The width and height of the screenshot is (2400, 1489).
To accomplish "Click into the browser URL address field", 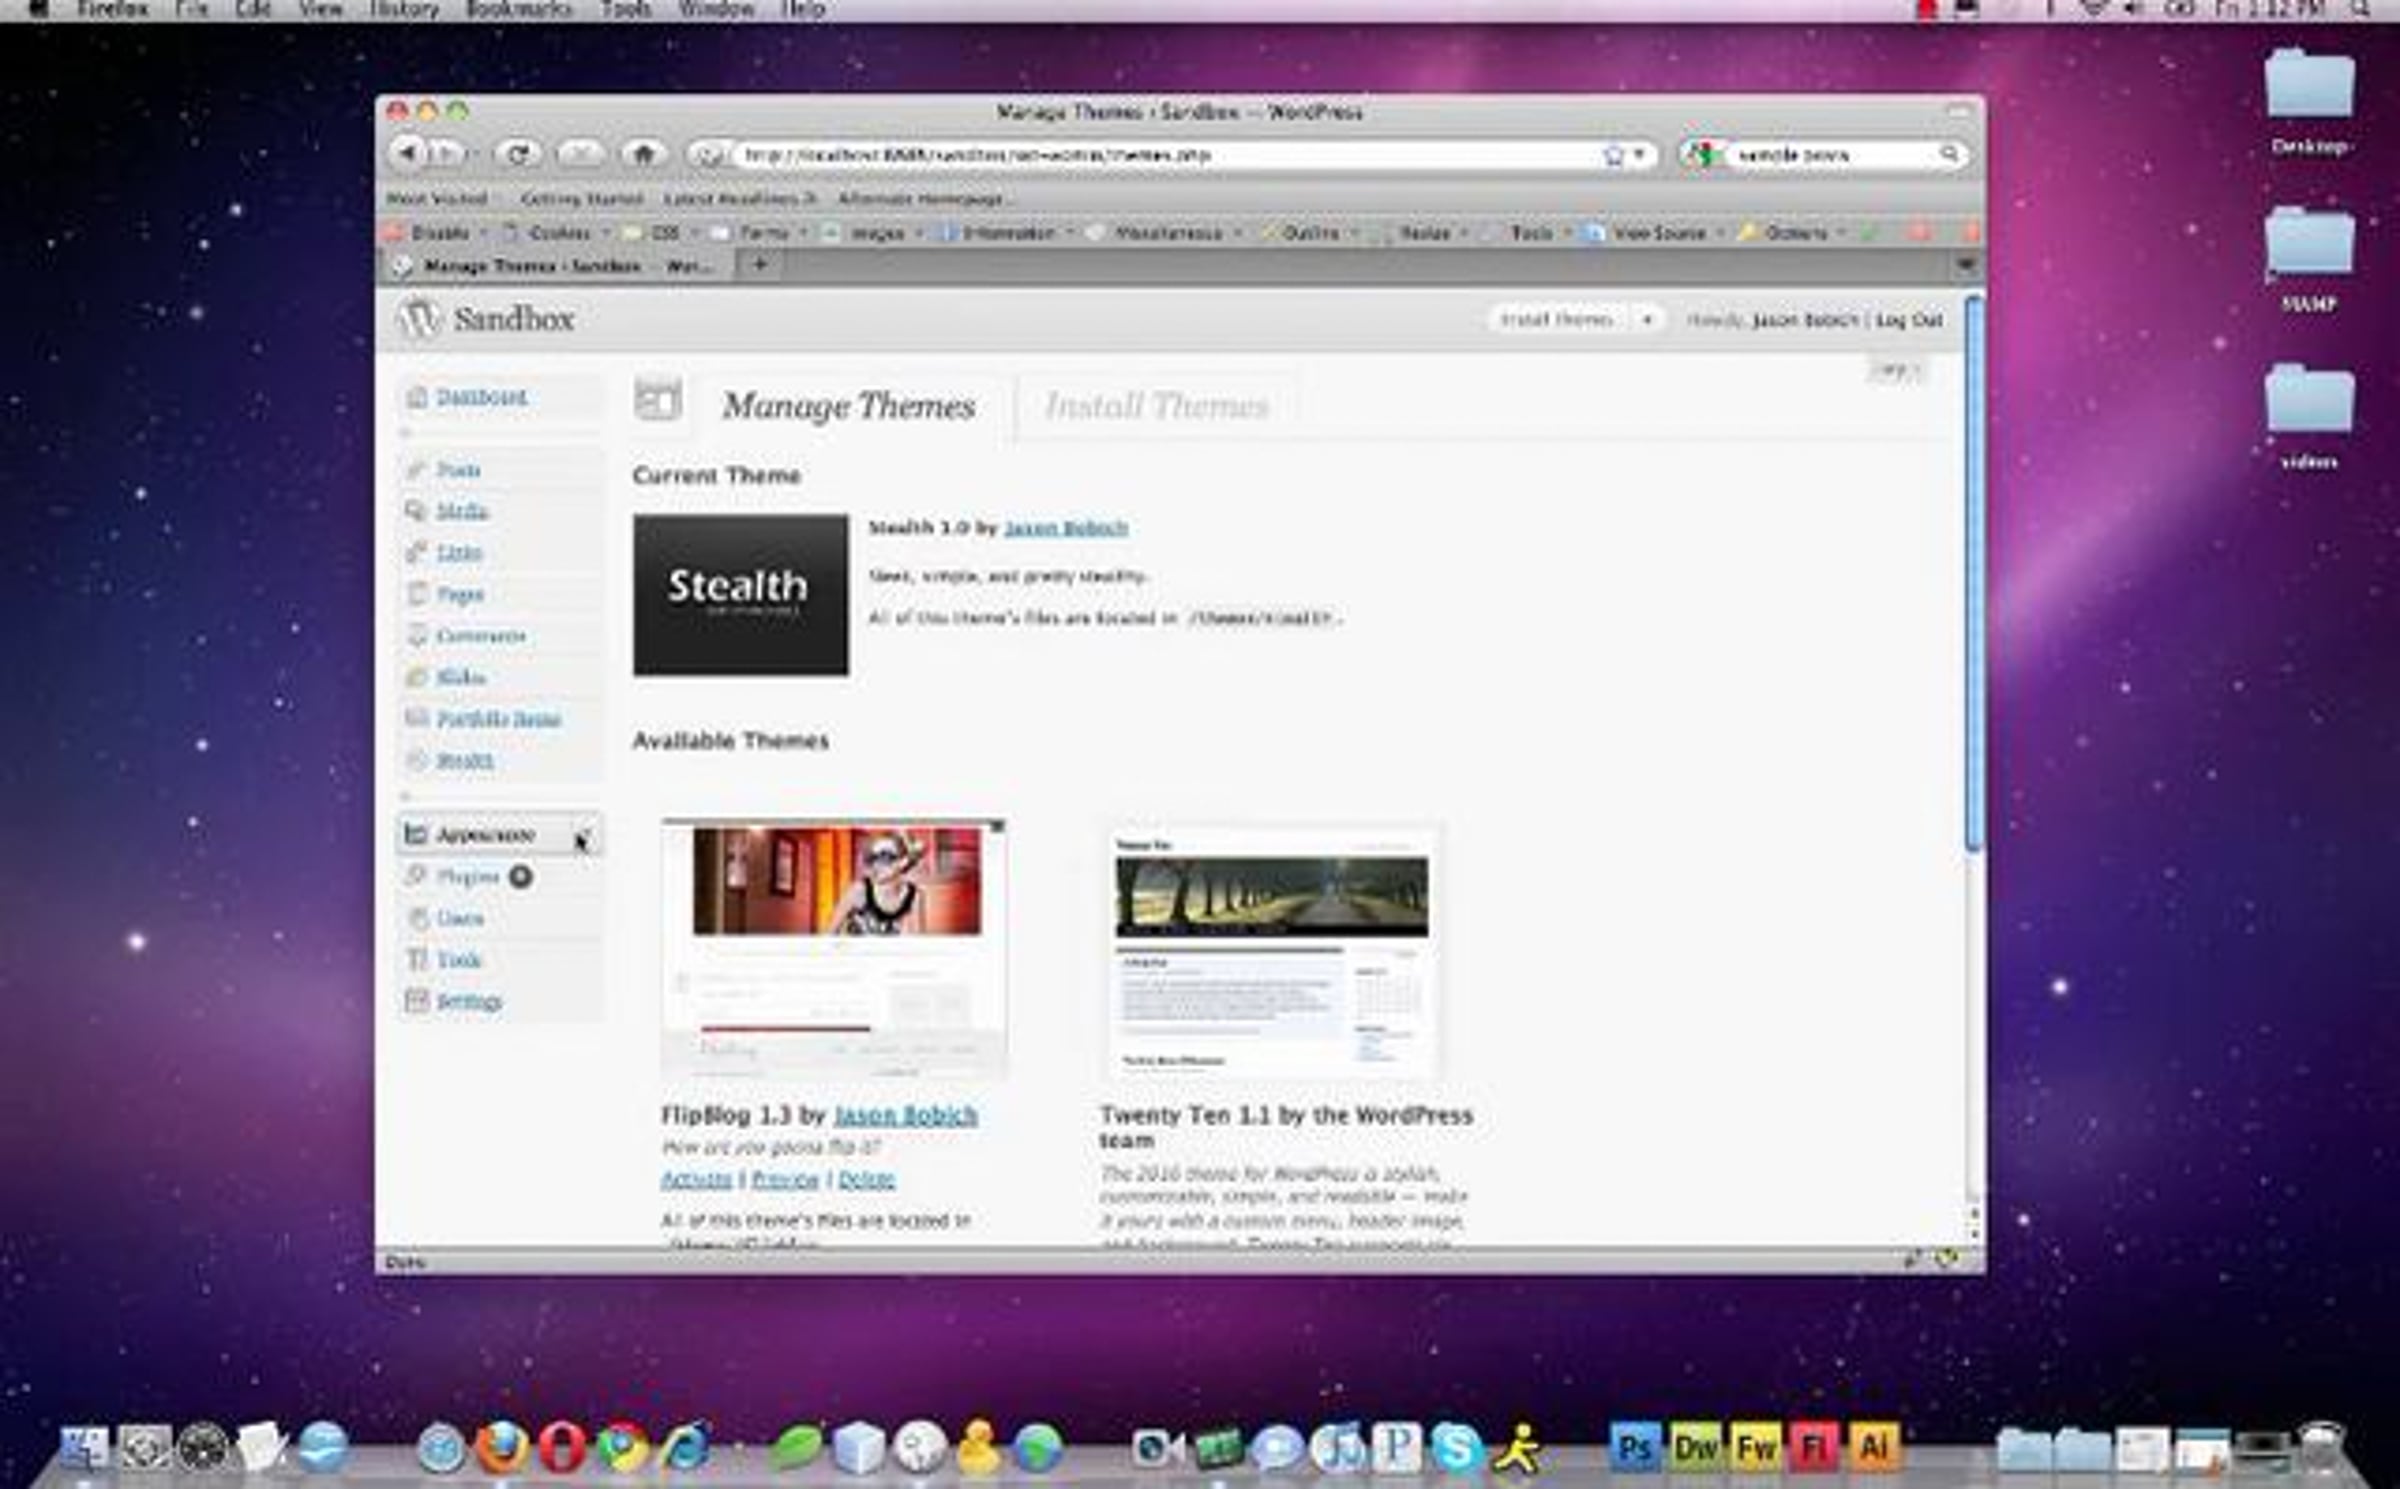I will (x=1165, y=155).
